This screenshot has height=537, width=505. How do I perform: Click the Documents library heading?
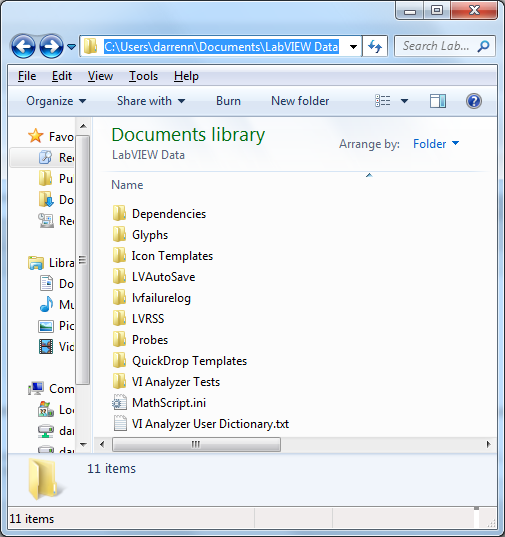(x=188, y=135)
